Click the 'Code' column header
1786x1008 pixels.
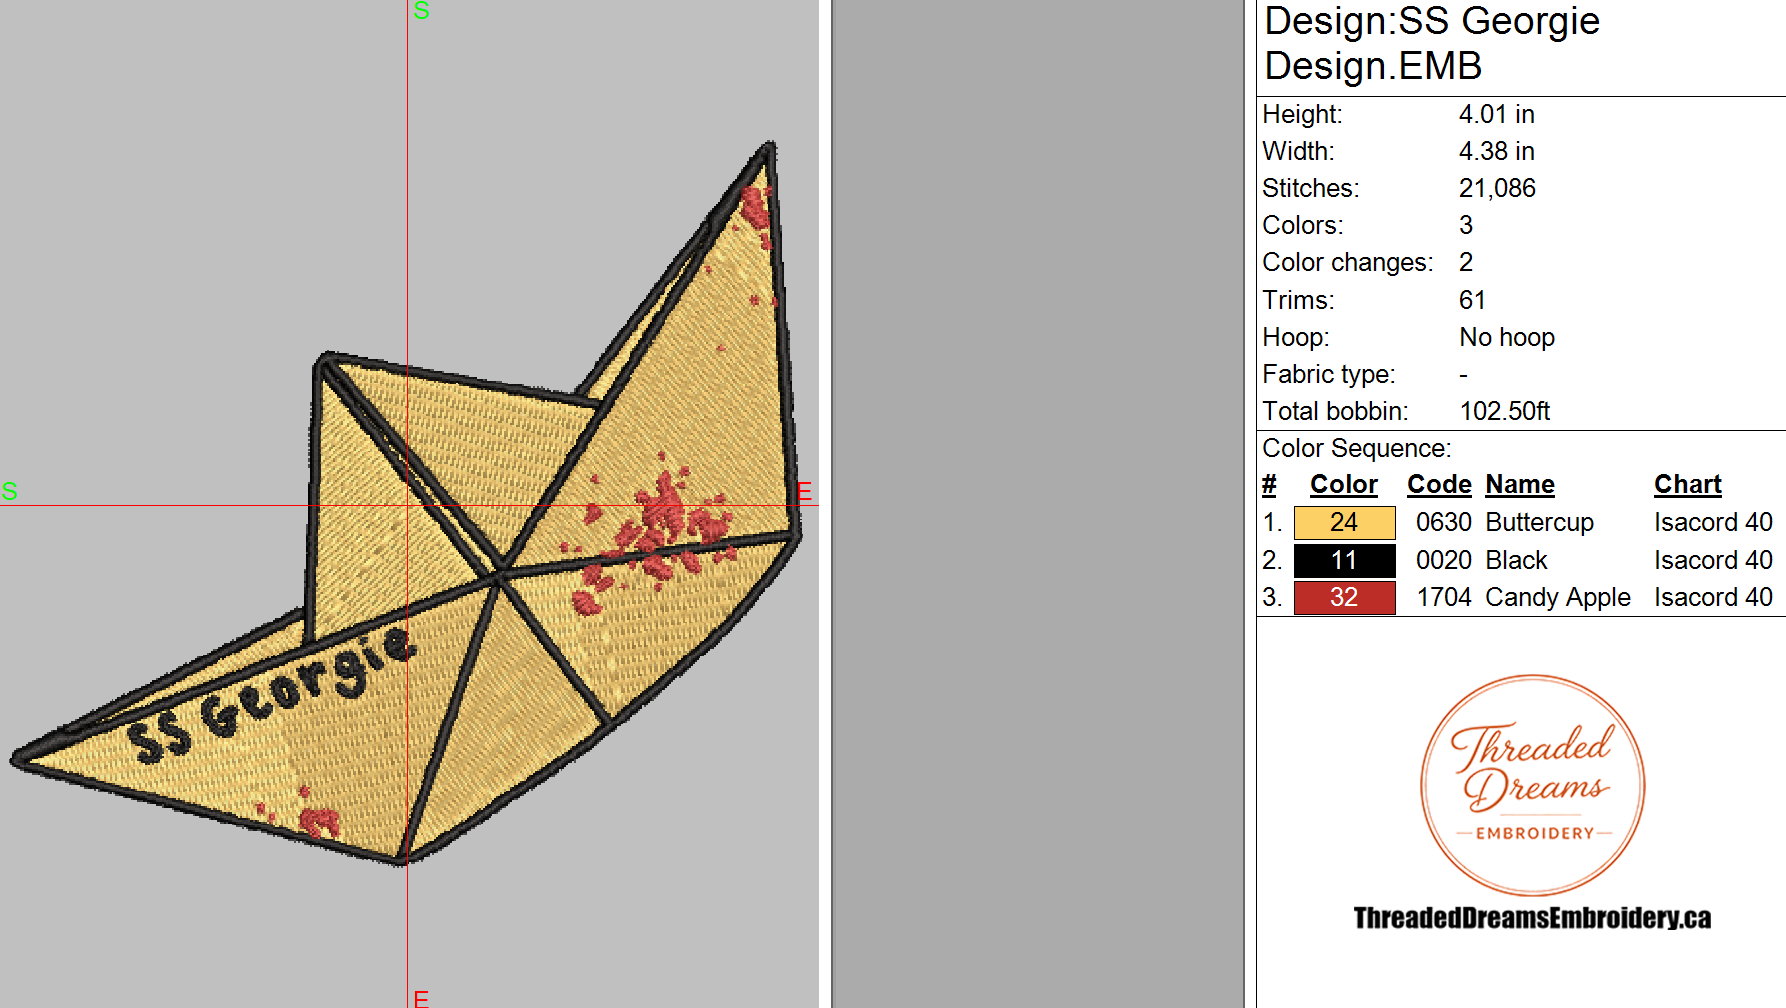click(x=1439, y=485)
